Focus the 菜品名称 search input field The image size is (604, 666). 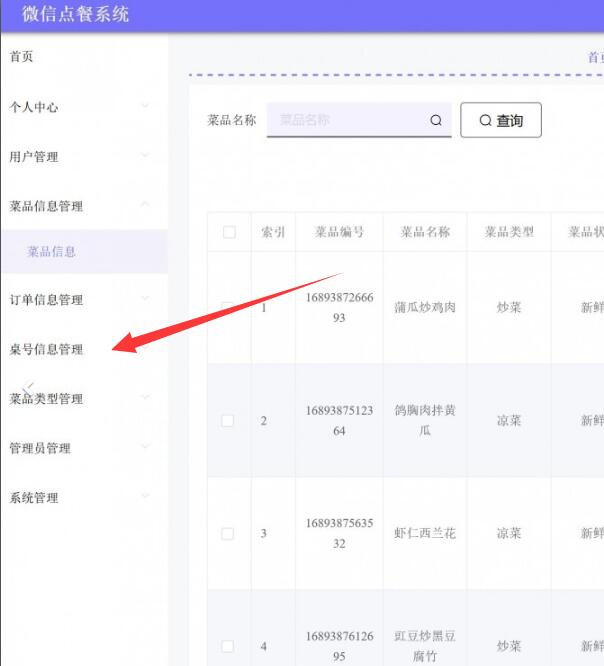pyautogui.click(x=359, y=120)
